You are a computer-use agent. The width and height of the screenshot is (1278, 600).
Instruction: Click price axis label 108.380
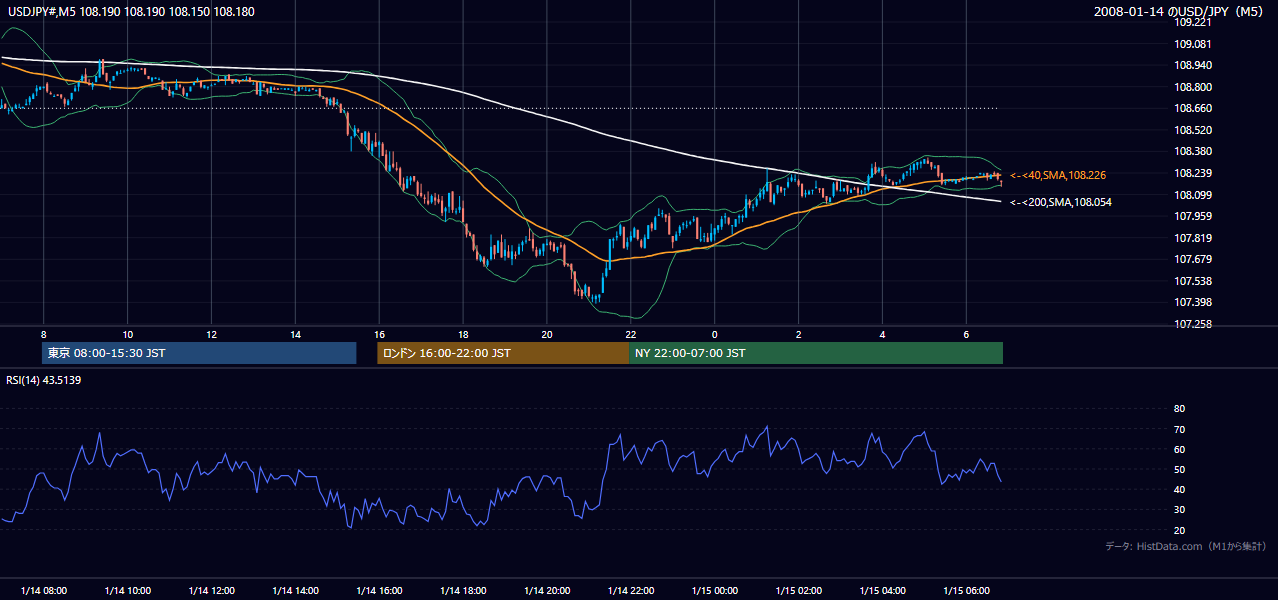coord(1193,151)
